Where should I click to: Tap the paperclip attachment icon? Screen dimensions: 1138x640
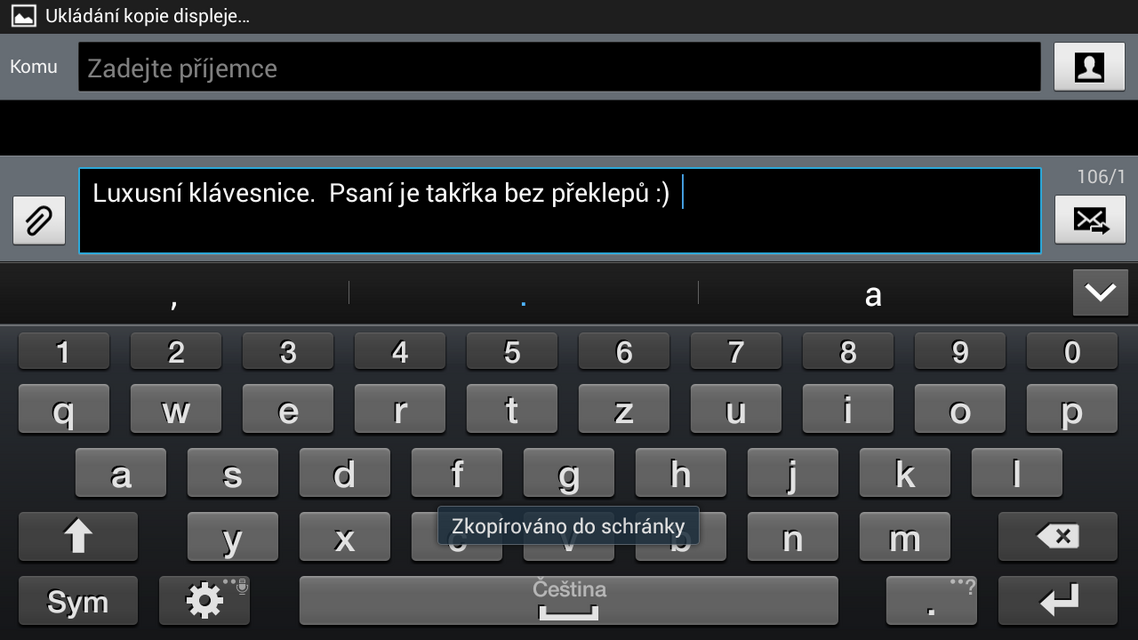pos(38,220)
